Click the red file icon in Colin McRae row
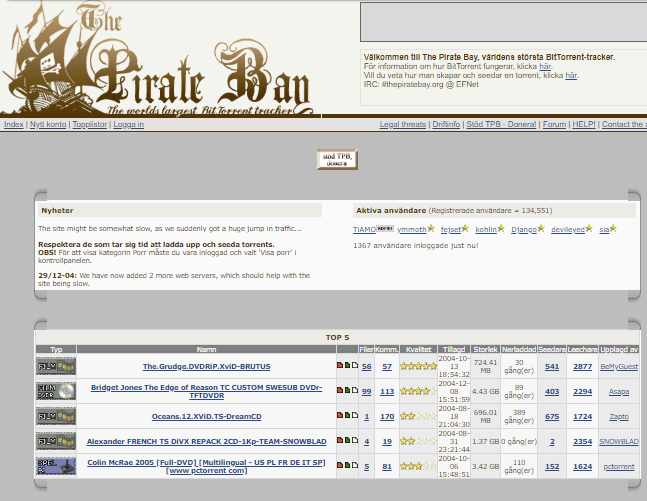 [x=340, y=465]
